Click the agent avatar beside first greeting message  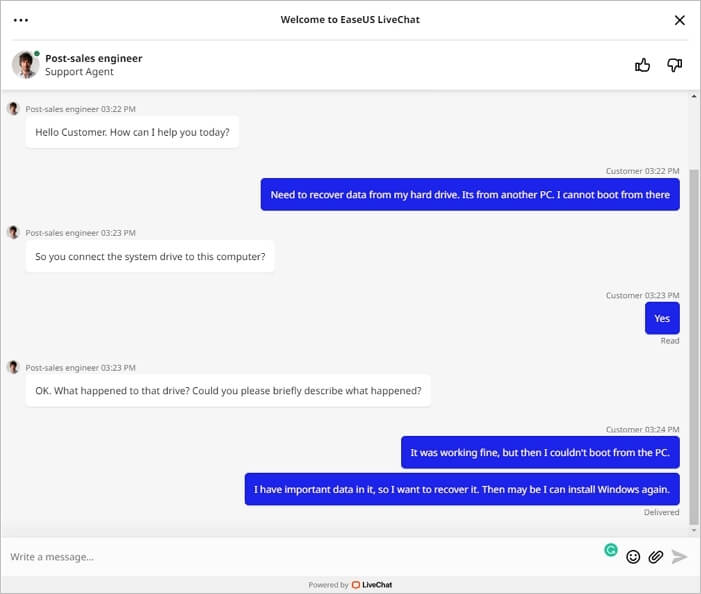[13, 108]
